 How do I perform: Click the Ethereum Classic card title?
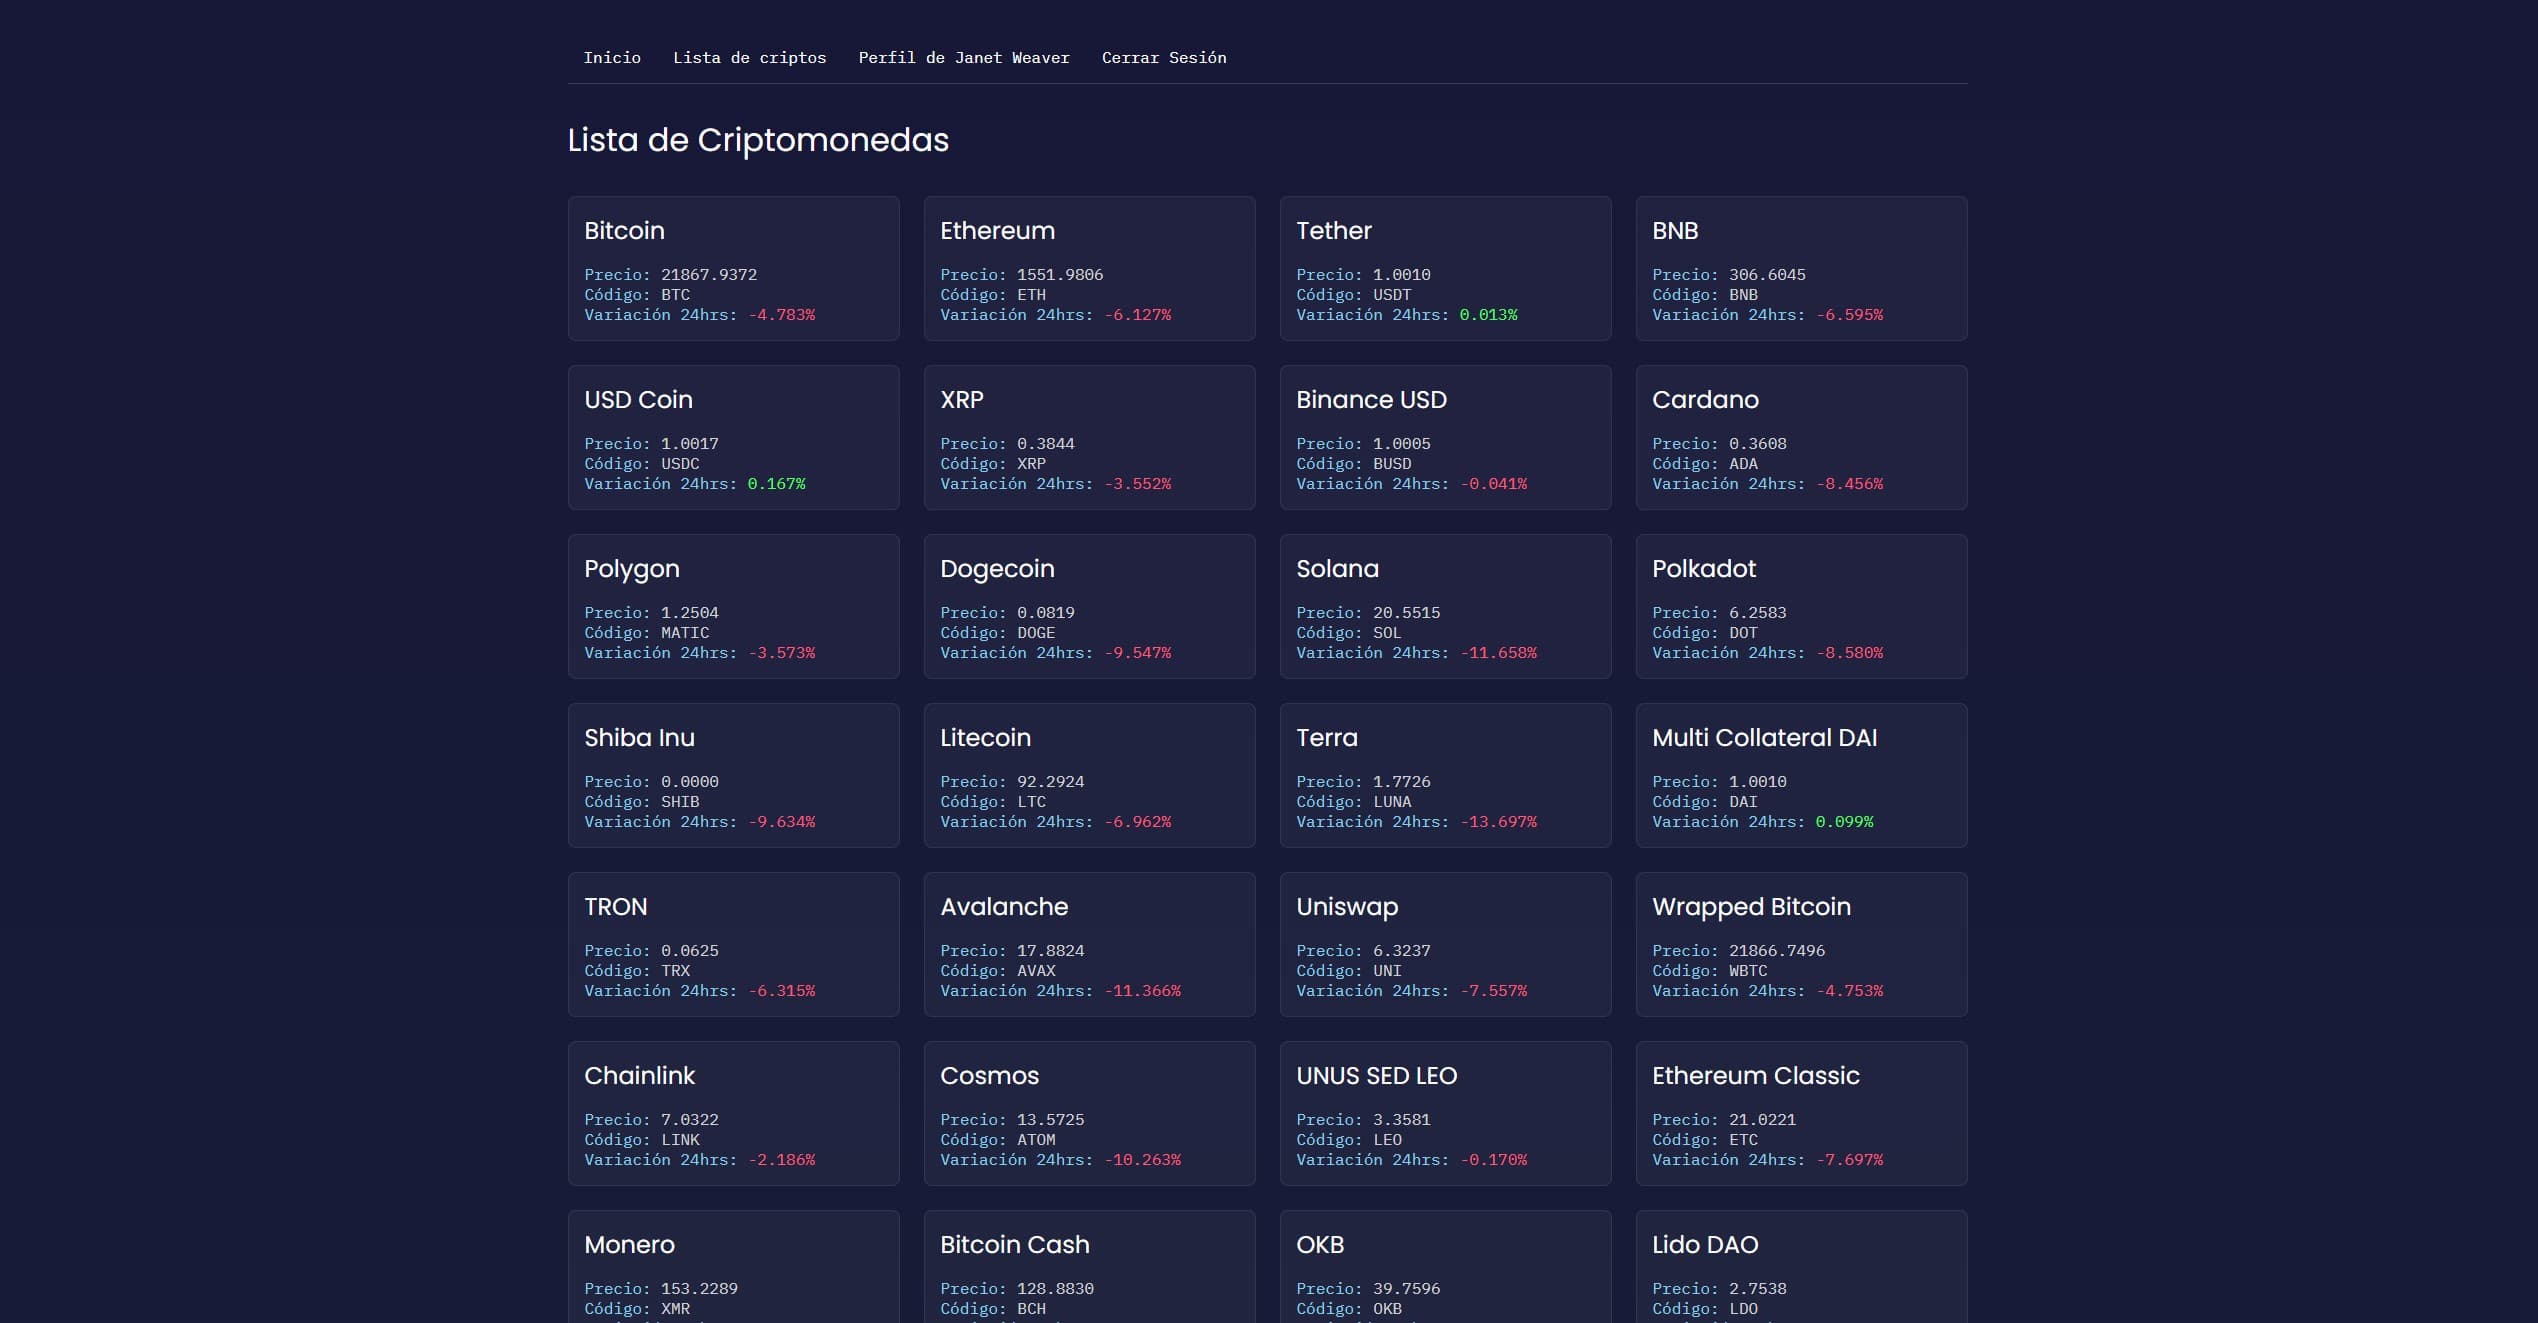tap(1756, 1076)
